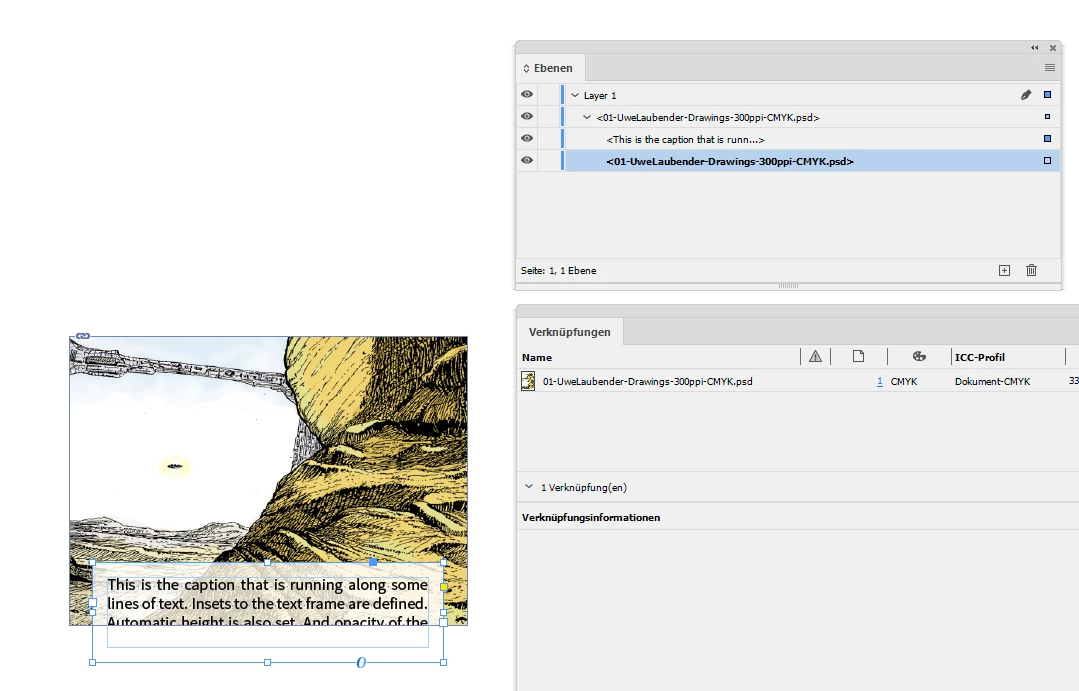Click selection square of highlighted PSD image row
Screen dimensions: 1079x691
click(1047, 161)
